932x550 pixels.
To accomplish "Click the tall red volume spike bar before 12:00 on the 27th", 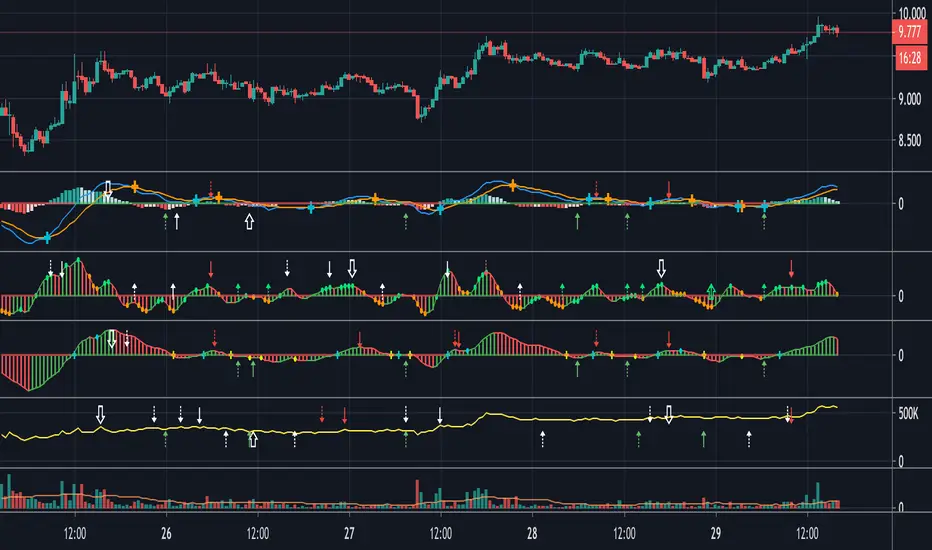I will coord(417,494).
